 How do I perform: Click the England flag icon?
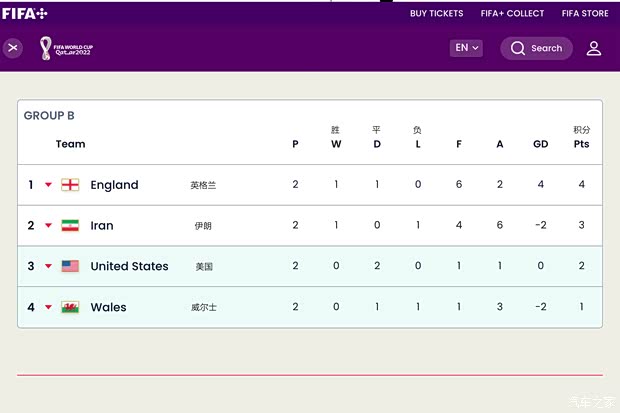[x=70, y=185]
